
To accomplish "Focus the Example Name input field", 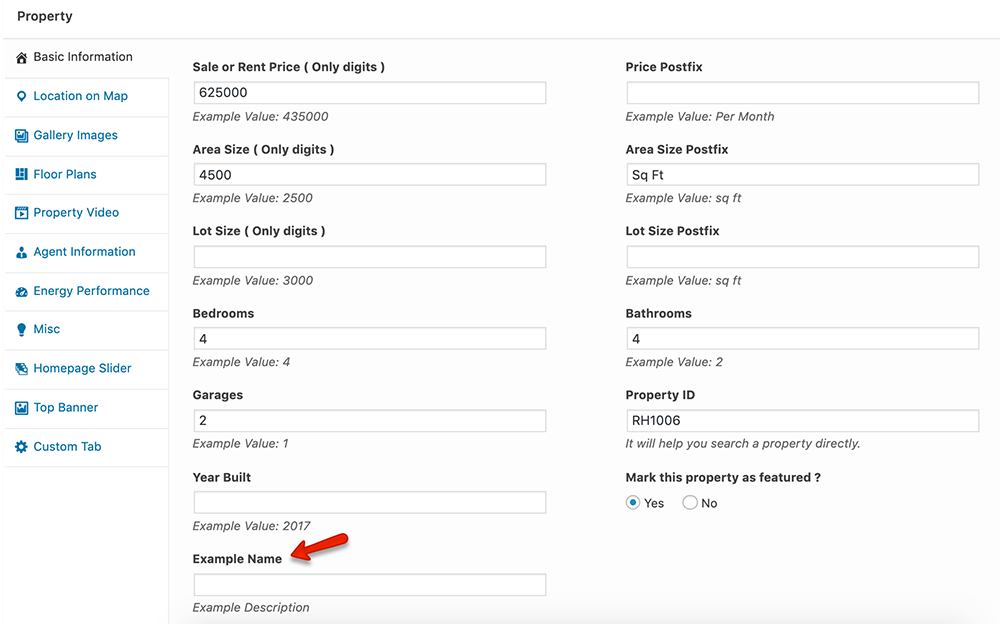I will pyautogui.click(x=369, y=584).
